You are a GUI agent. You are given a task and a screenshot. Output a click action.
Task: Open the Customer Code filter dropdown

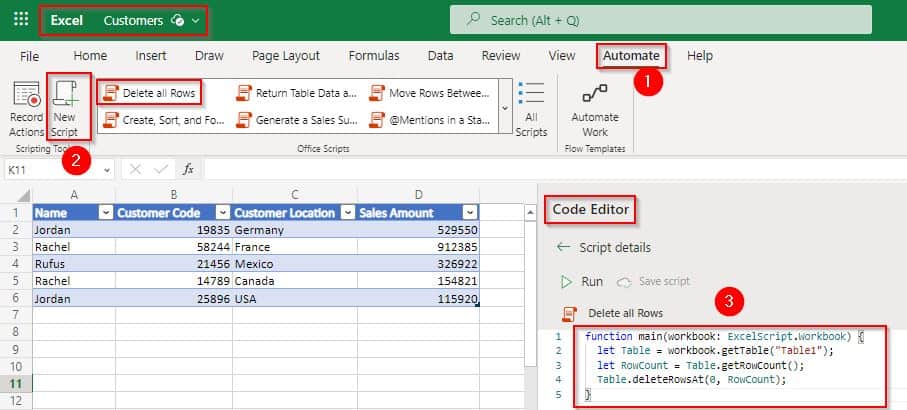[223, 213]
